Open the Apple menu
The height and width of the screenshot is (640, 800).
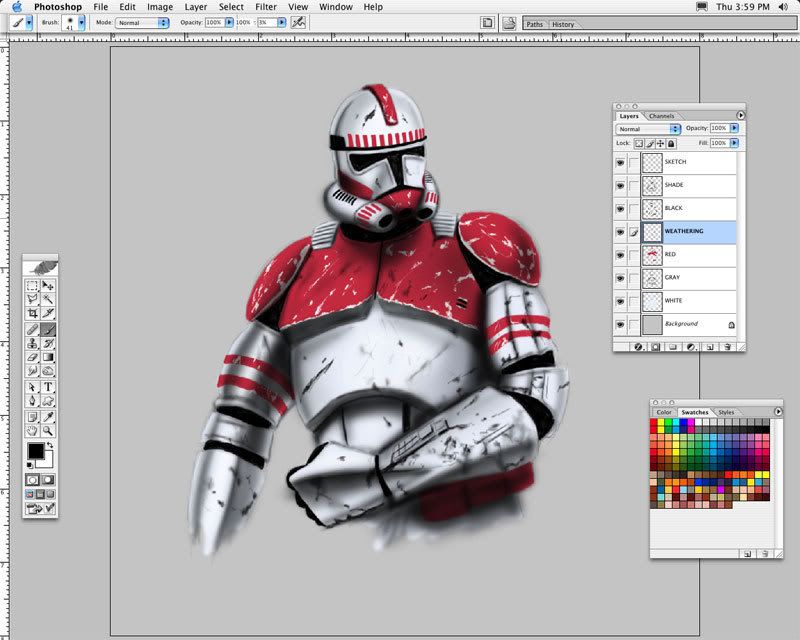click(x=17, y=7)
